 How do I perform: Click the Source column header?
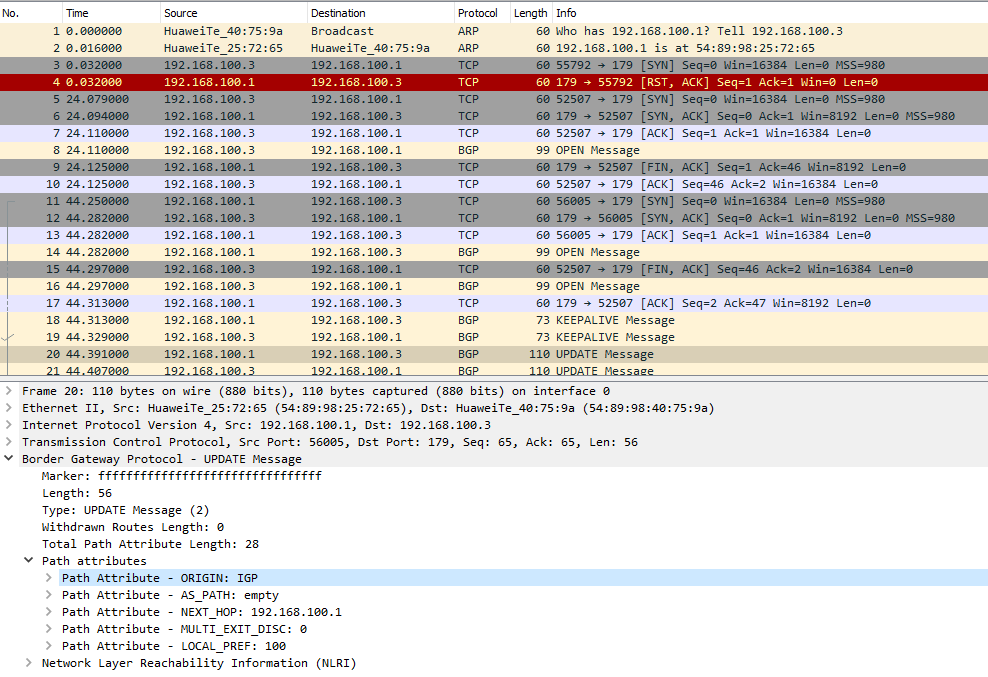[x=233, y=13]
